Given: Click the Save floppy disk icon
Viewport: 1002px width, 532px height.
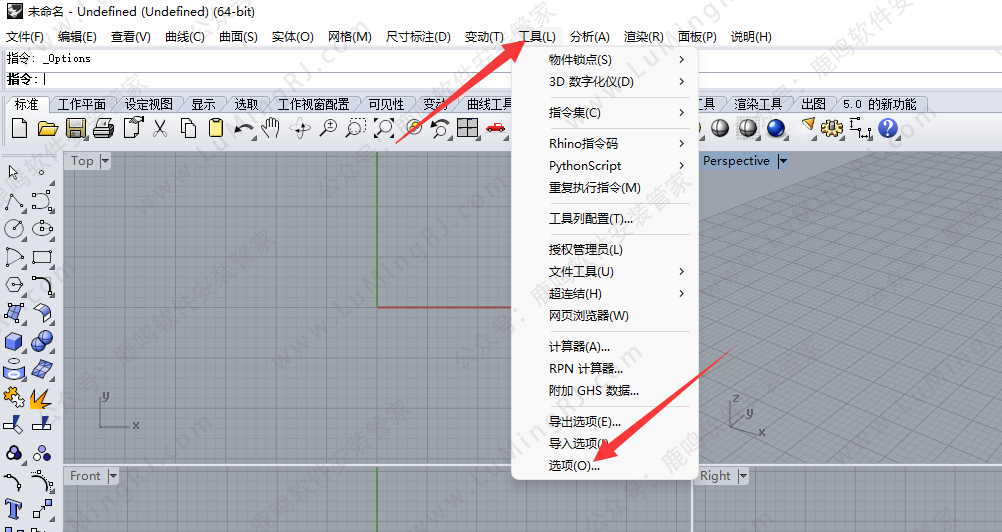Looking at the screenshot, I should pos(75,128).
